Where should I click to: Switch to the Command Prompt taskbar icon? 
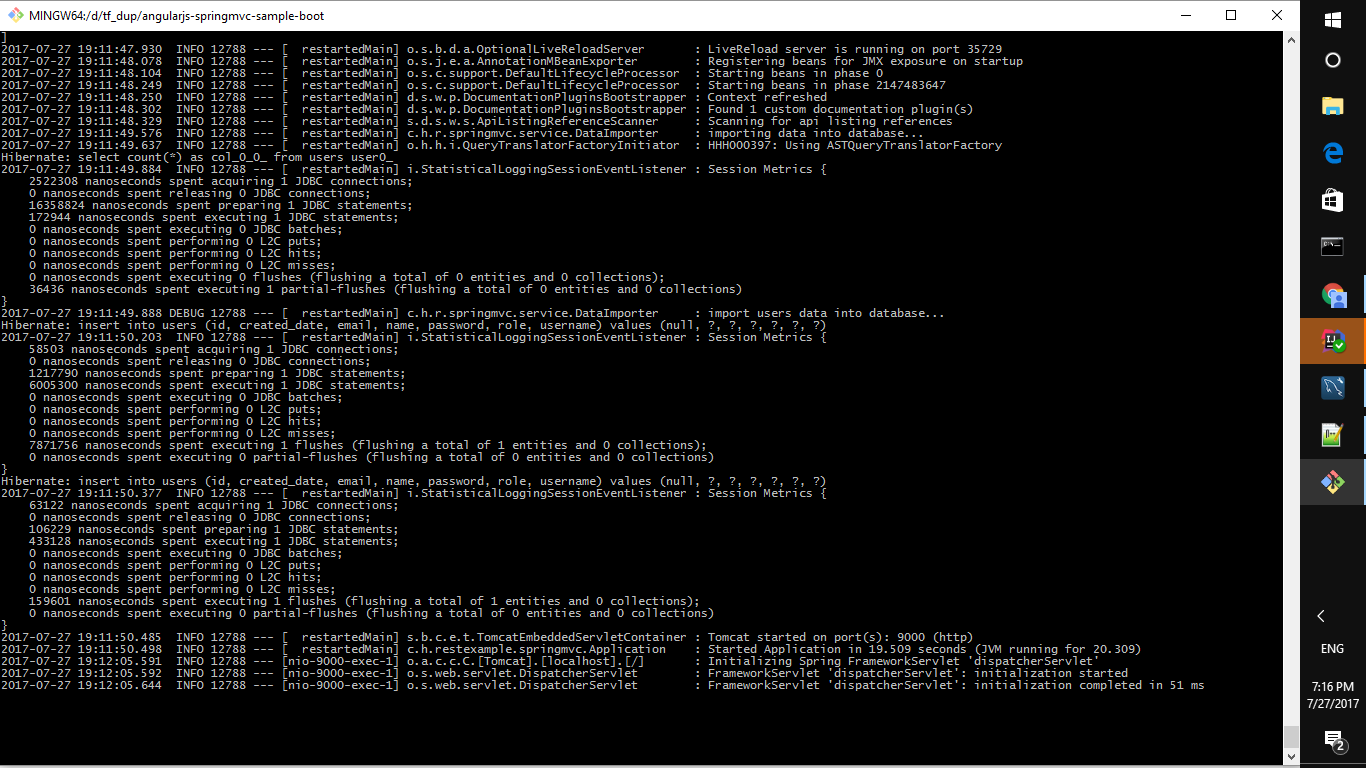[1333, 247]
